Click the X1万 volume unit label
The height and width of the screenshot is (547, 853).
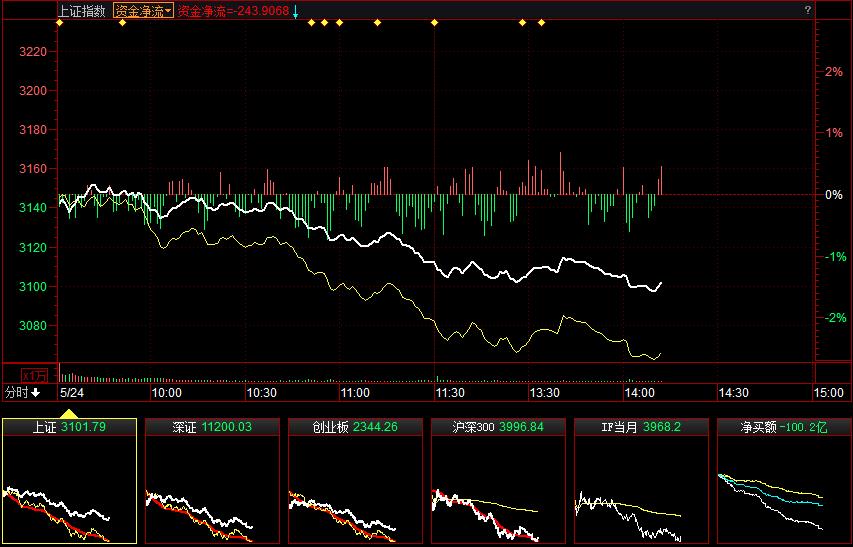(x=35, y=375)
